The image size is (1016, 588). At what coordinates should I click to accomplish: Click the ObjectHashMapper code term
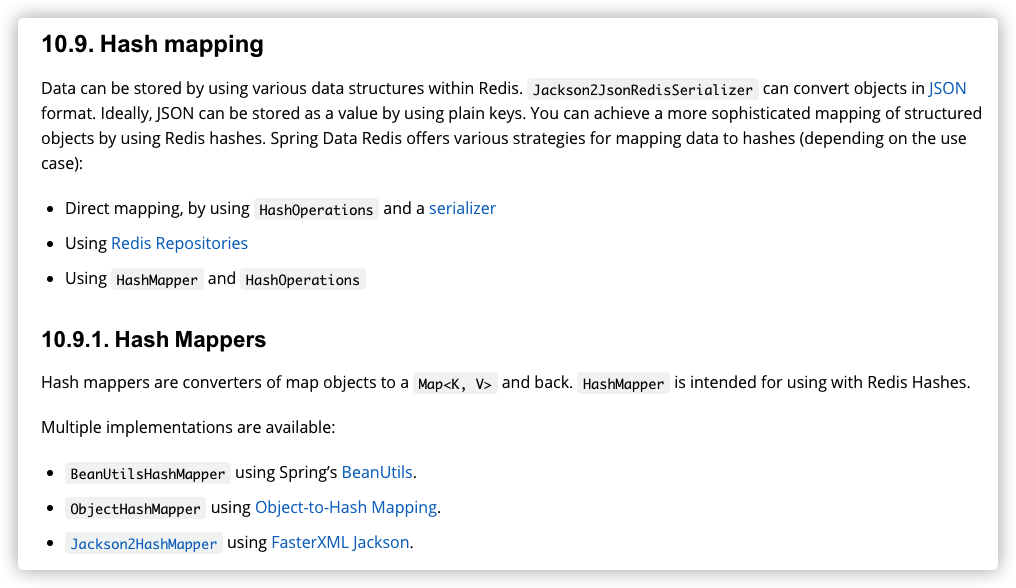(x=135, y=508)
